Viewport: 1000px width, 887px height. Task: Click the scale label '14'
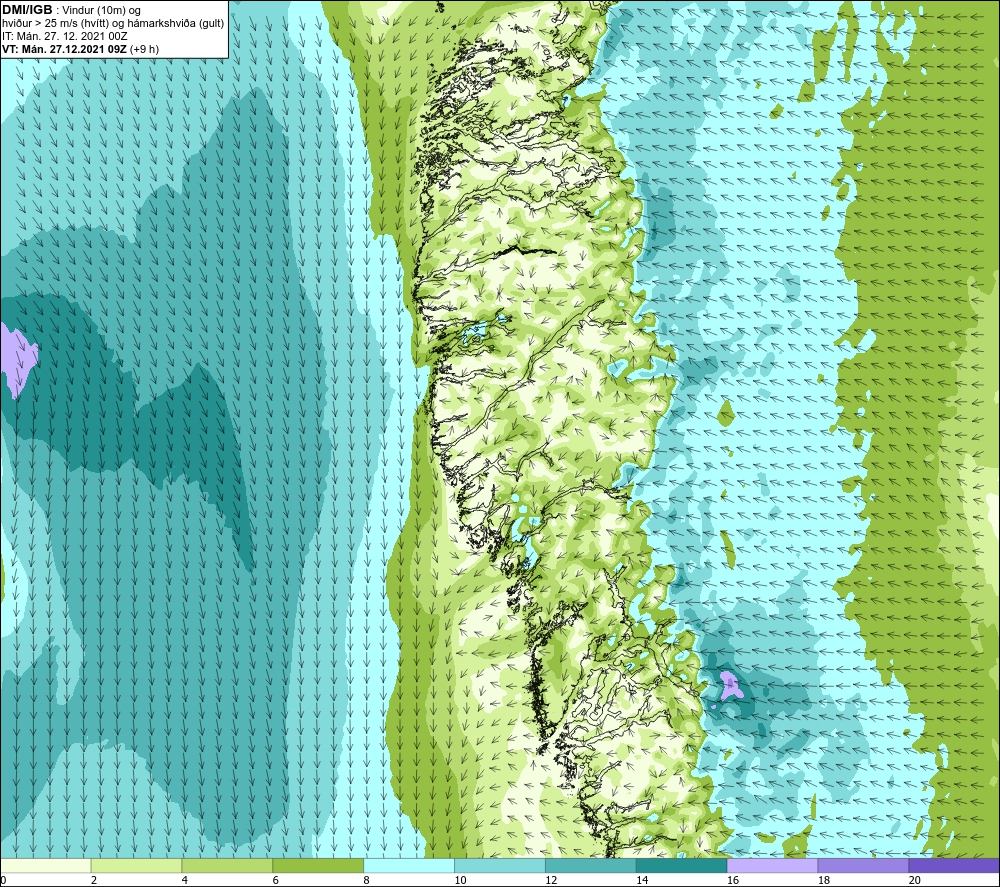[x=642, y=880]
